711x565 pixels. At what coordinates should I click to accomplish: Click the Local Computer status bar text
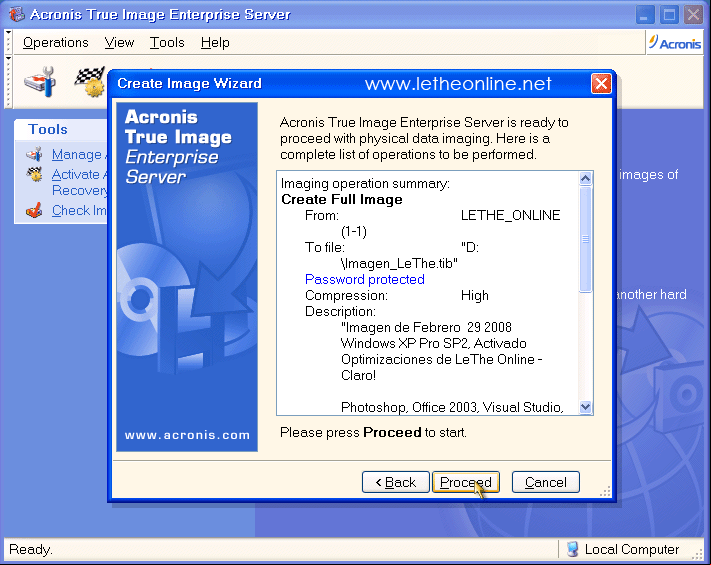click(x=632, y=550)
